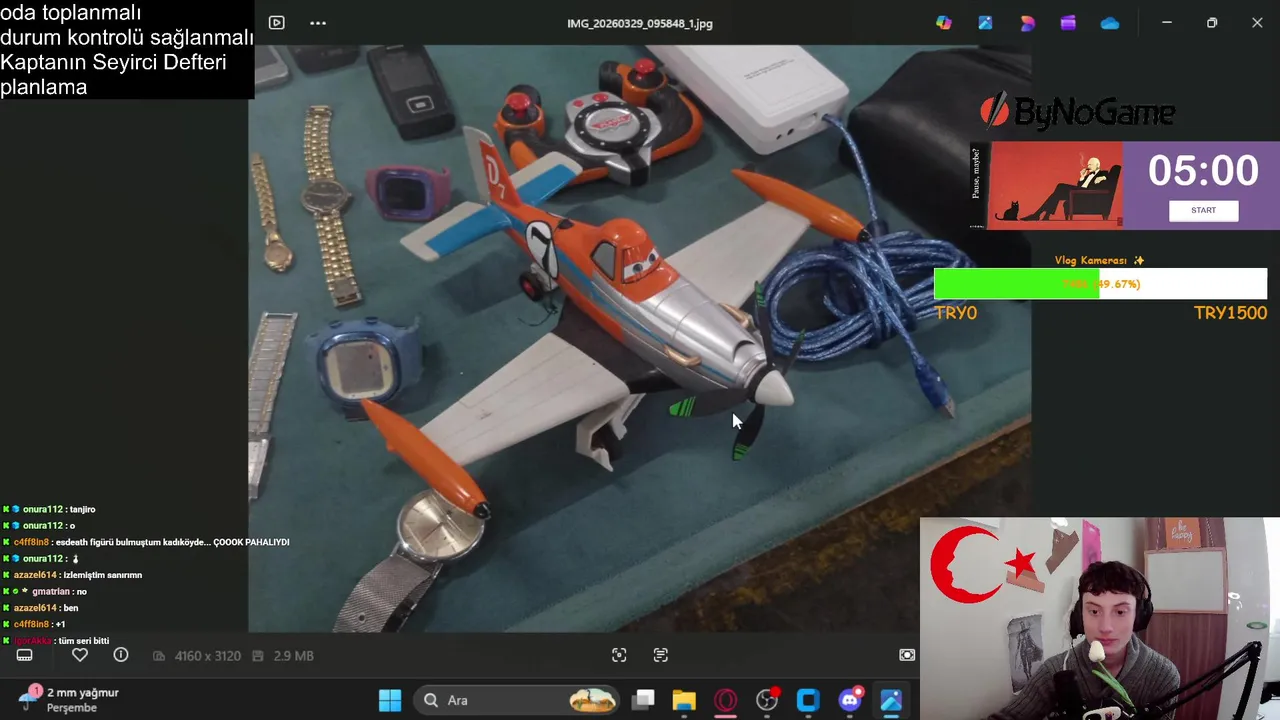Screen dimensions: 1280x720
Task: Open the weather widget '2 mm yağmur'
Action: 70,699
